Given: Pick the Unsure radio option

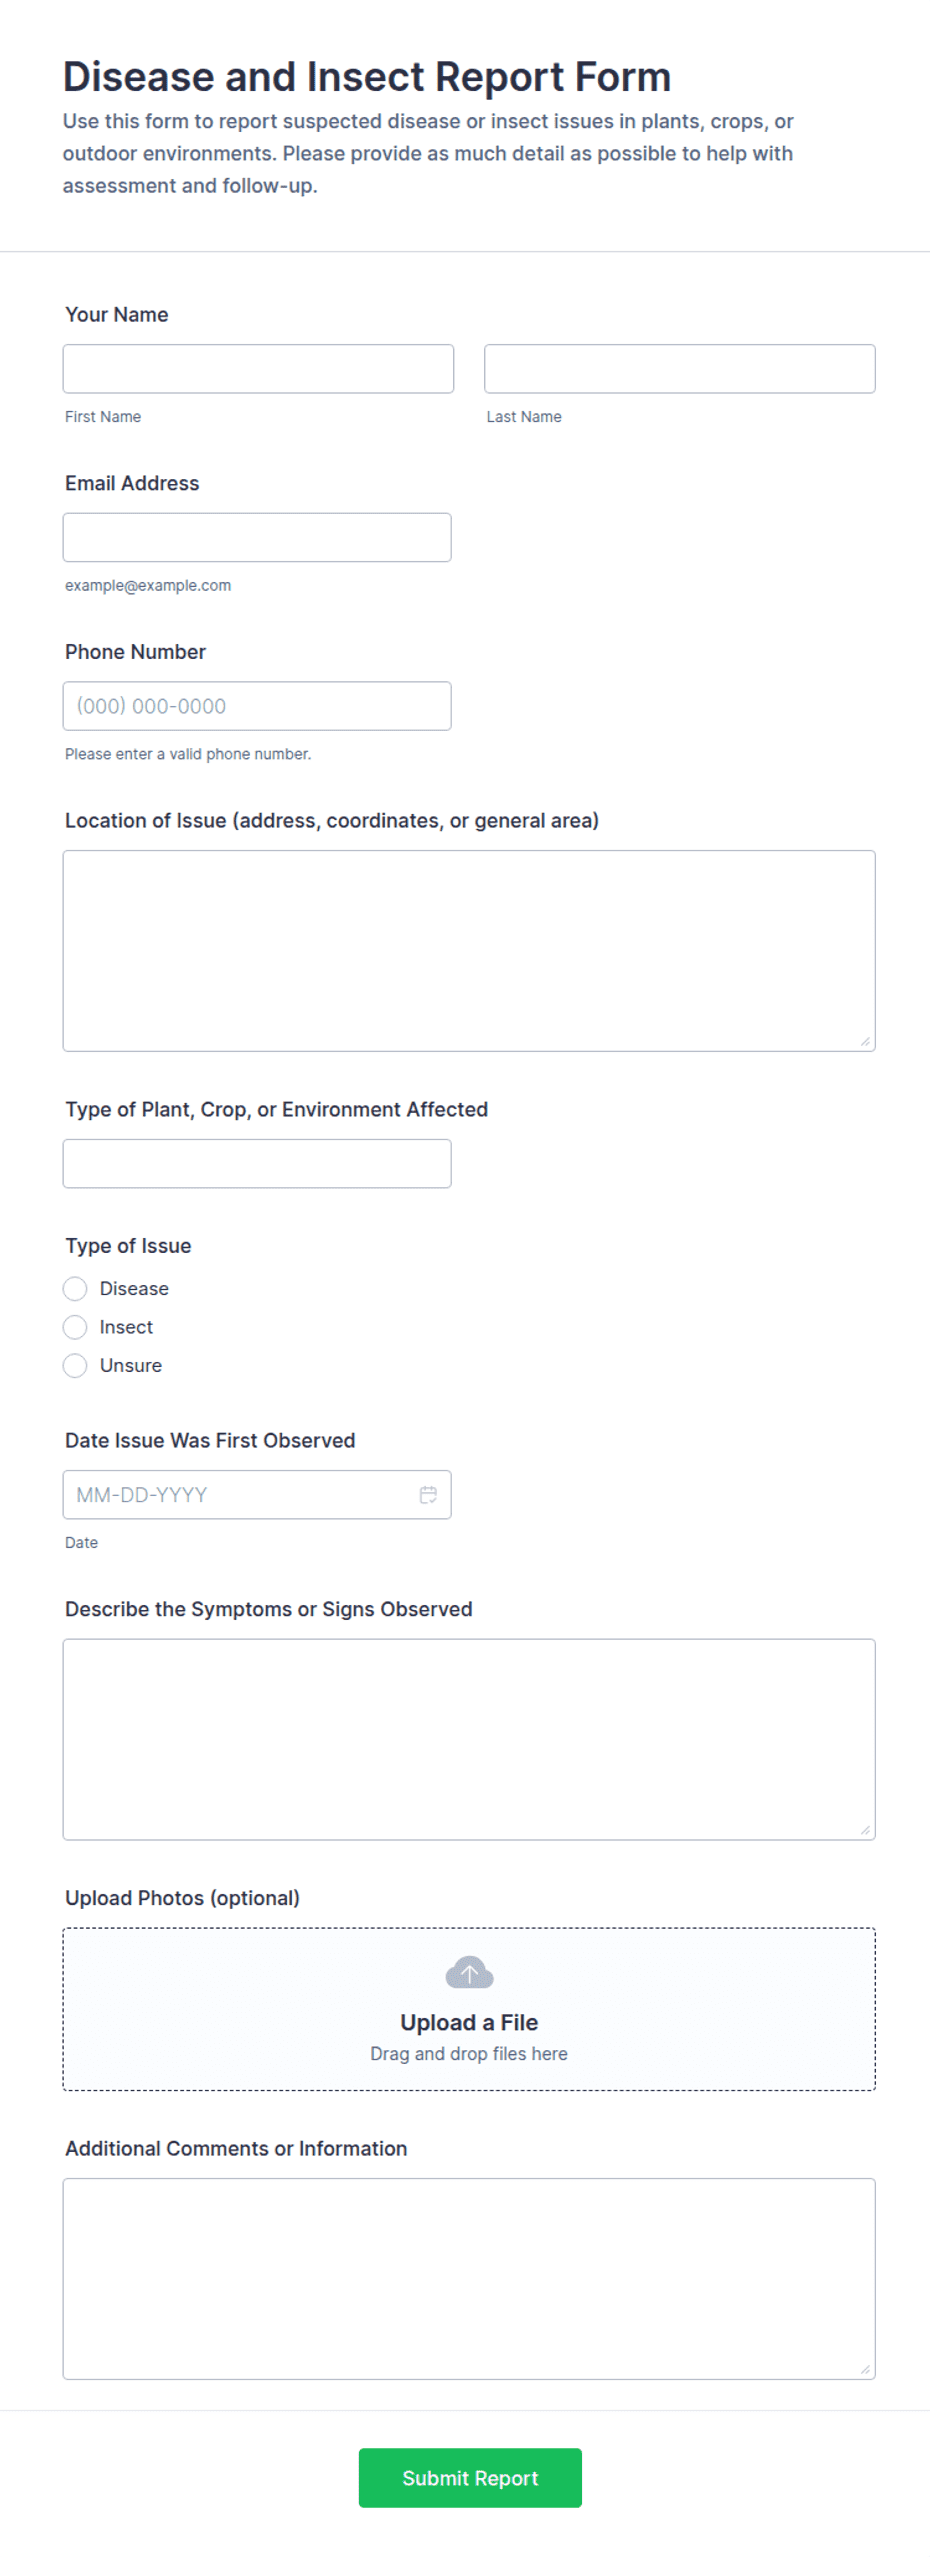Looking at the screenshot, I should coord(75,1365).
